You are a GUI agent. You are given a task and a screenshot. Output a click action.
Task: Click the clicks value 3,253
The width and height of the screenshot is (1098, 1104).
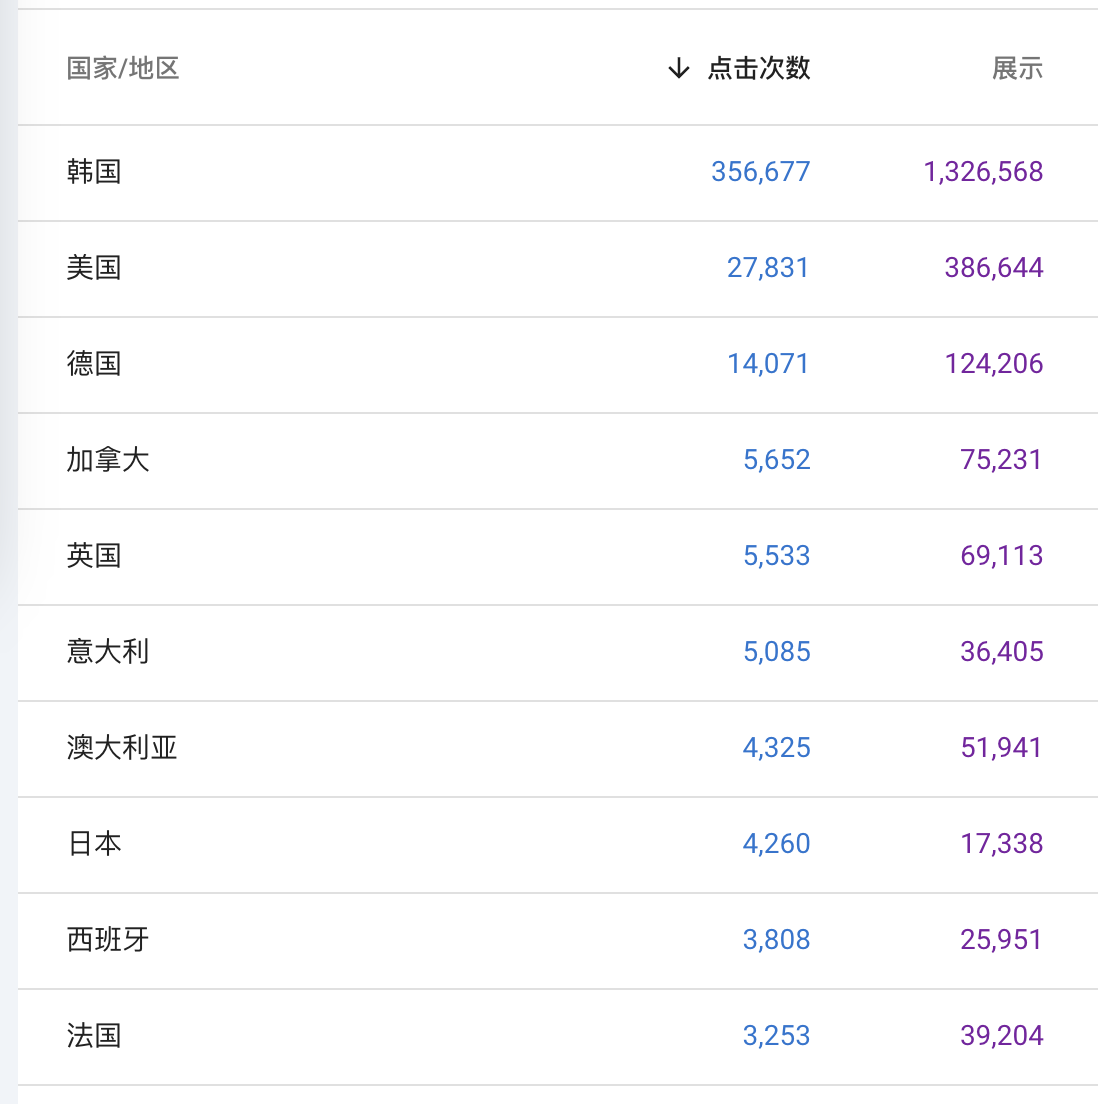click(x=777, y=1036)
